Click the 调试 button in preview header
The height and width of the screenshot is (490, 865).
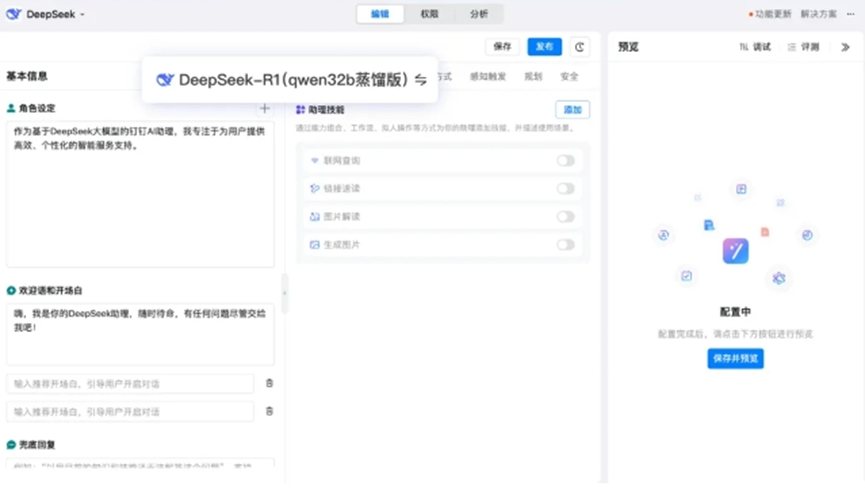tap(755, 47)
